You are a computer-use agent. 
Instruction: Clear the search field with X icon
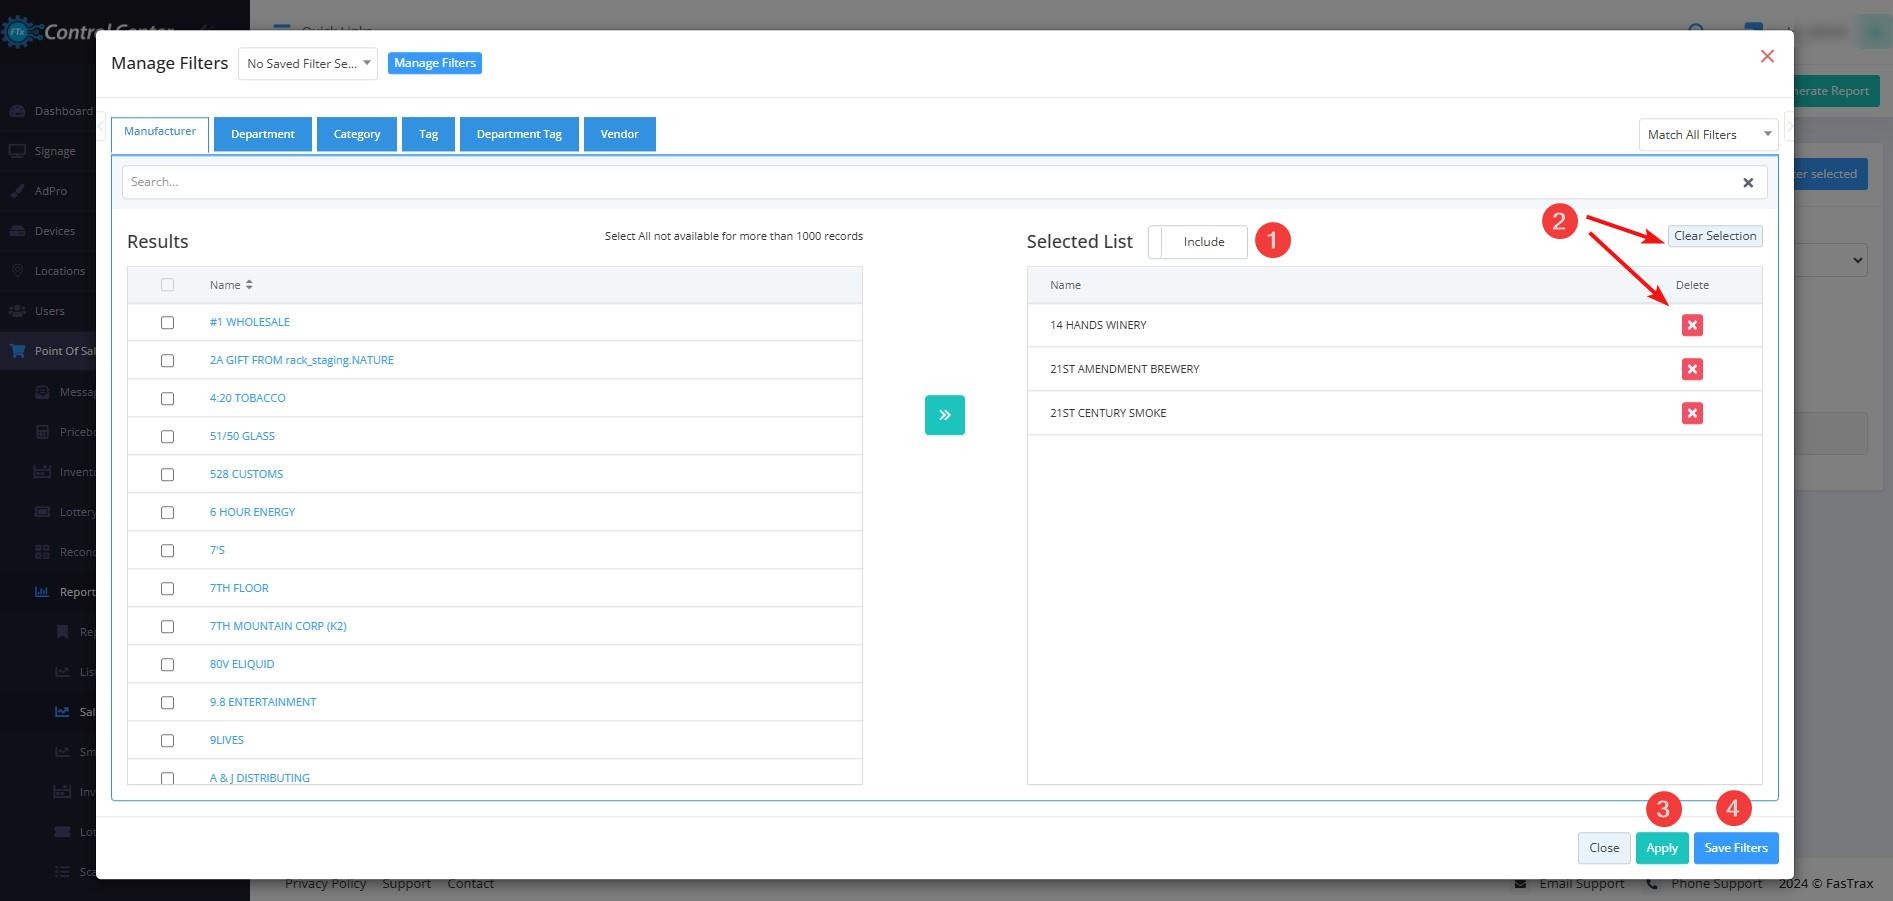(1748, 182)
